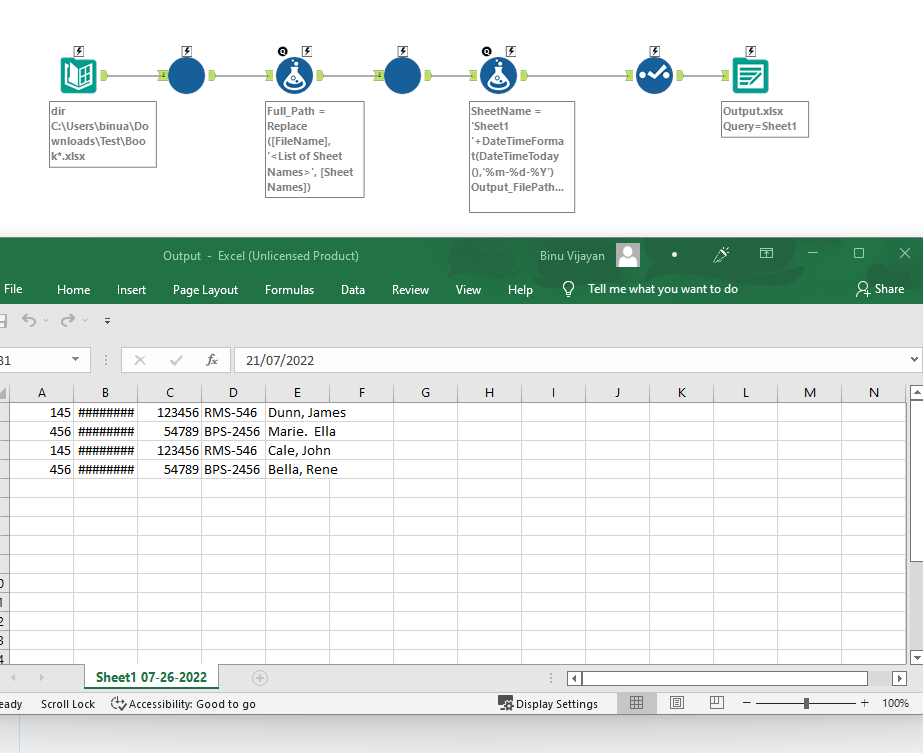
Task: Select the Sheet1 07-26-2022 sheet tab
Action: pyautogui.click(x=151, y=677)
